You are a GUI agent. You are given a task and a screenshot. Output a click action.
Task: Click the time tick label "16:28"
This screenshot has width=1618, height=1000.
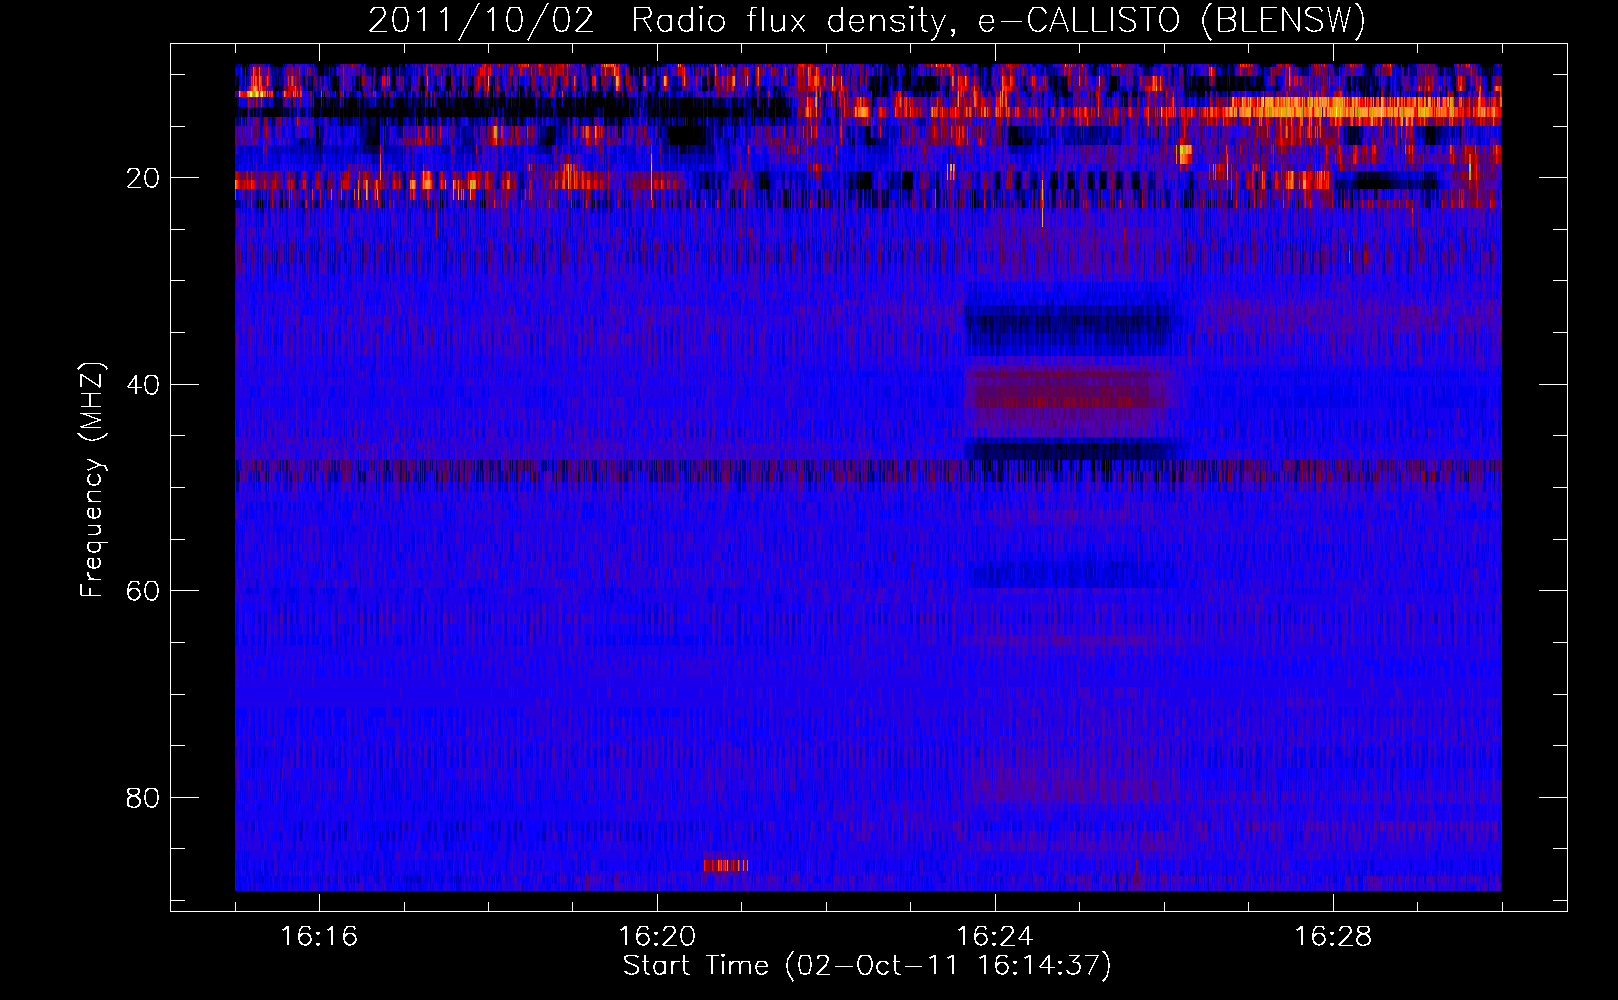point(1333,937)
